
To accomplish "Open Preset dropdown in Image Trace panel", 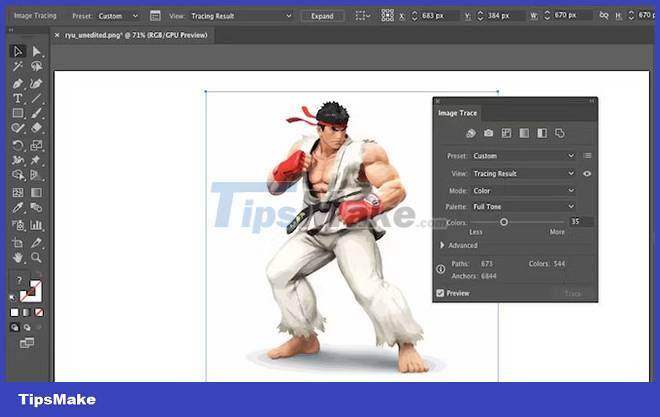I will click(523, 156).
